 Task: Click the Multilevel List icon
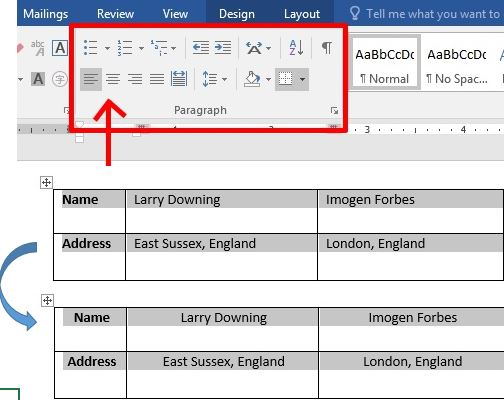pyautogui.click(x=159, y=48)
